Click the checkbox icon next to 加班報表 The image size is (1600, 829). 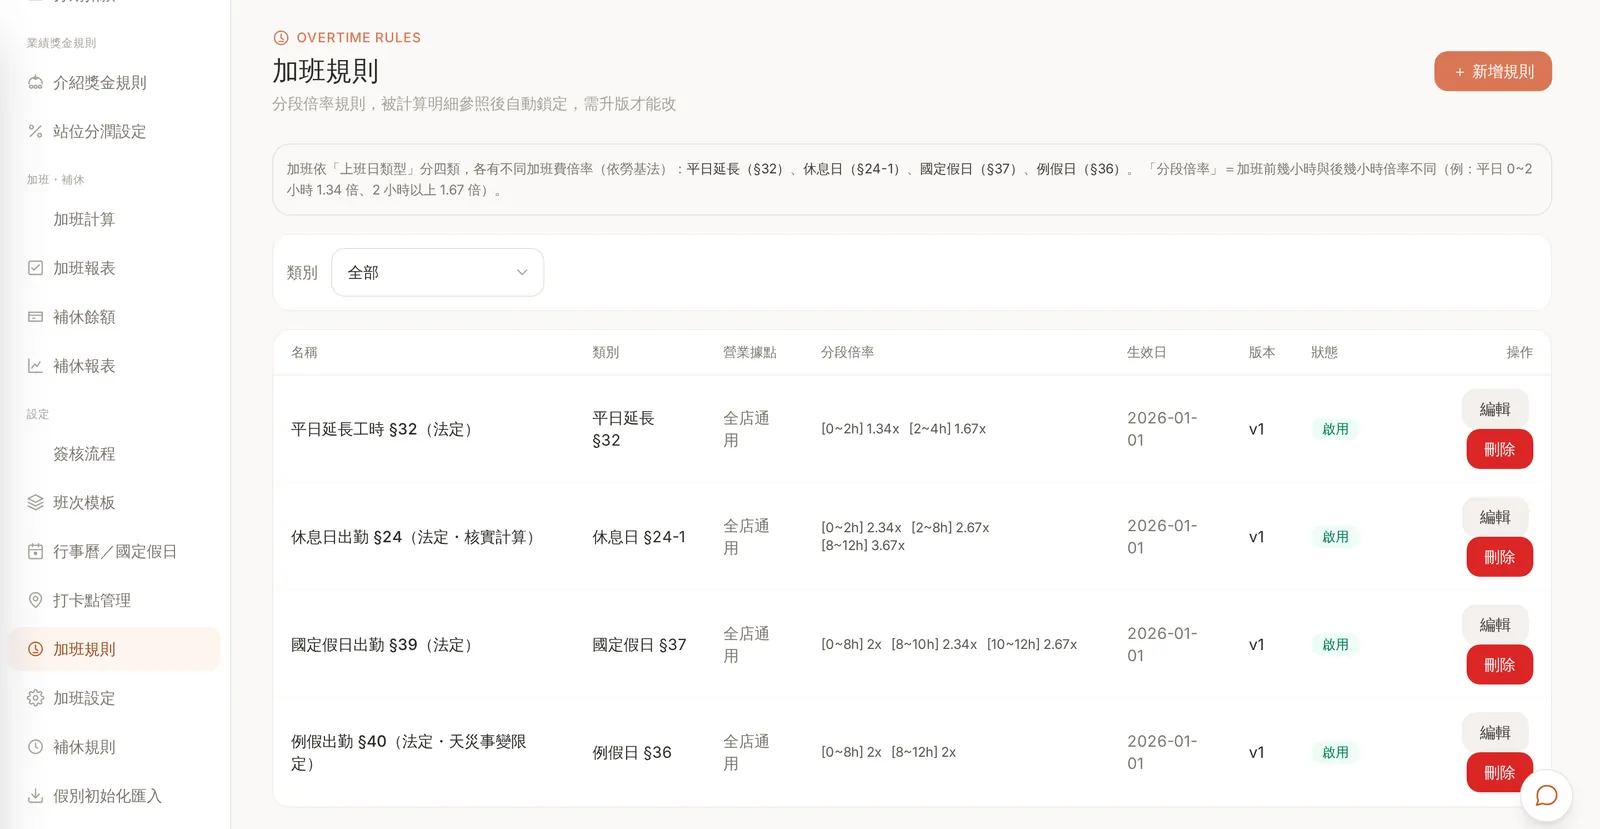coord(35,268)
